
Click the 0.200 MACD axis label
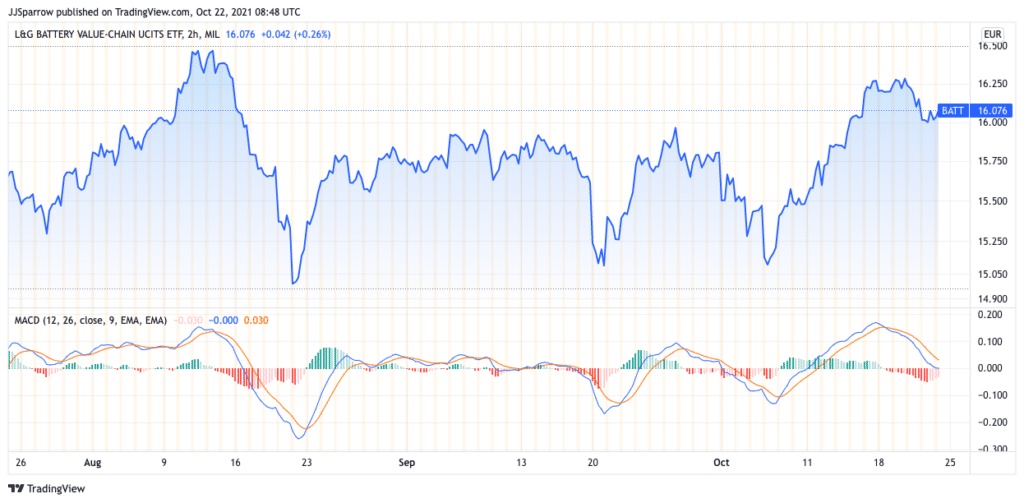point(989,314)
